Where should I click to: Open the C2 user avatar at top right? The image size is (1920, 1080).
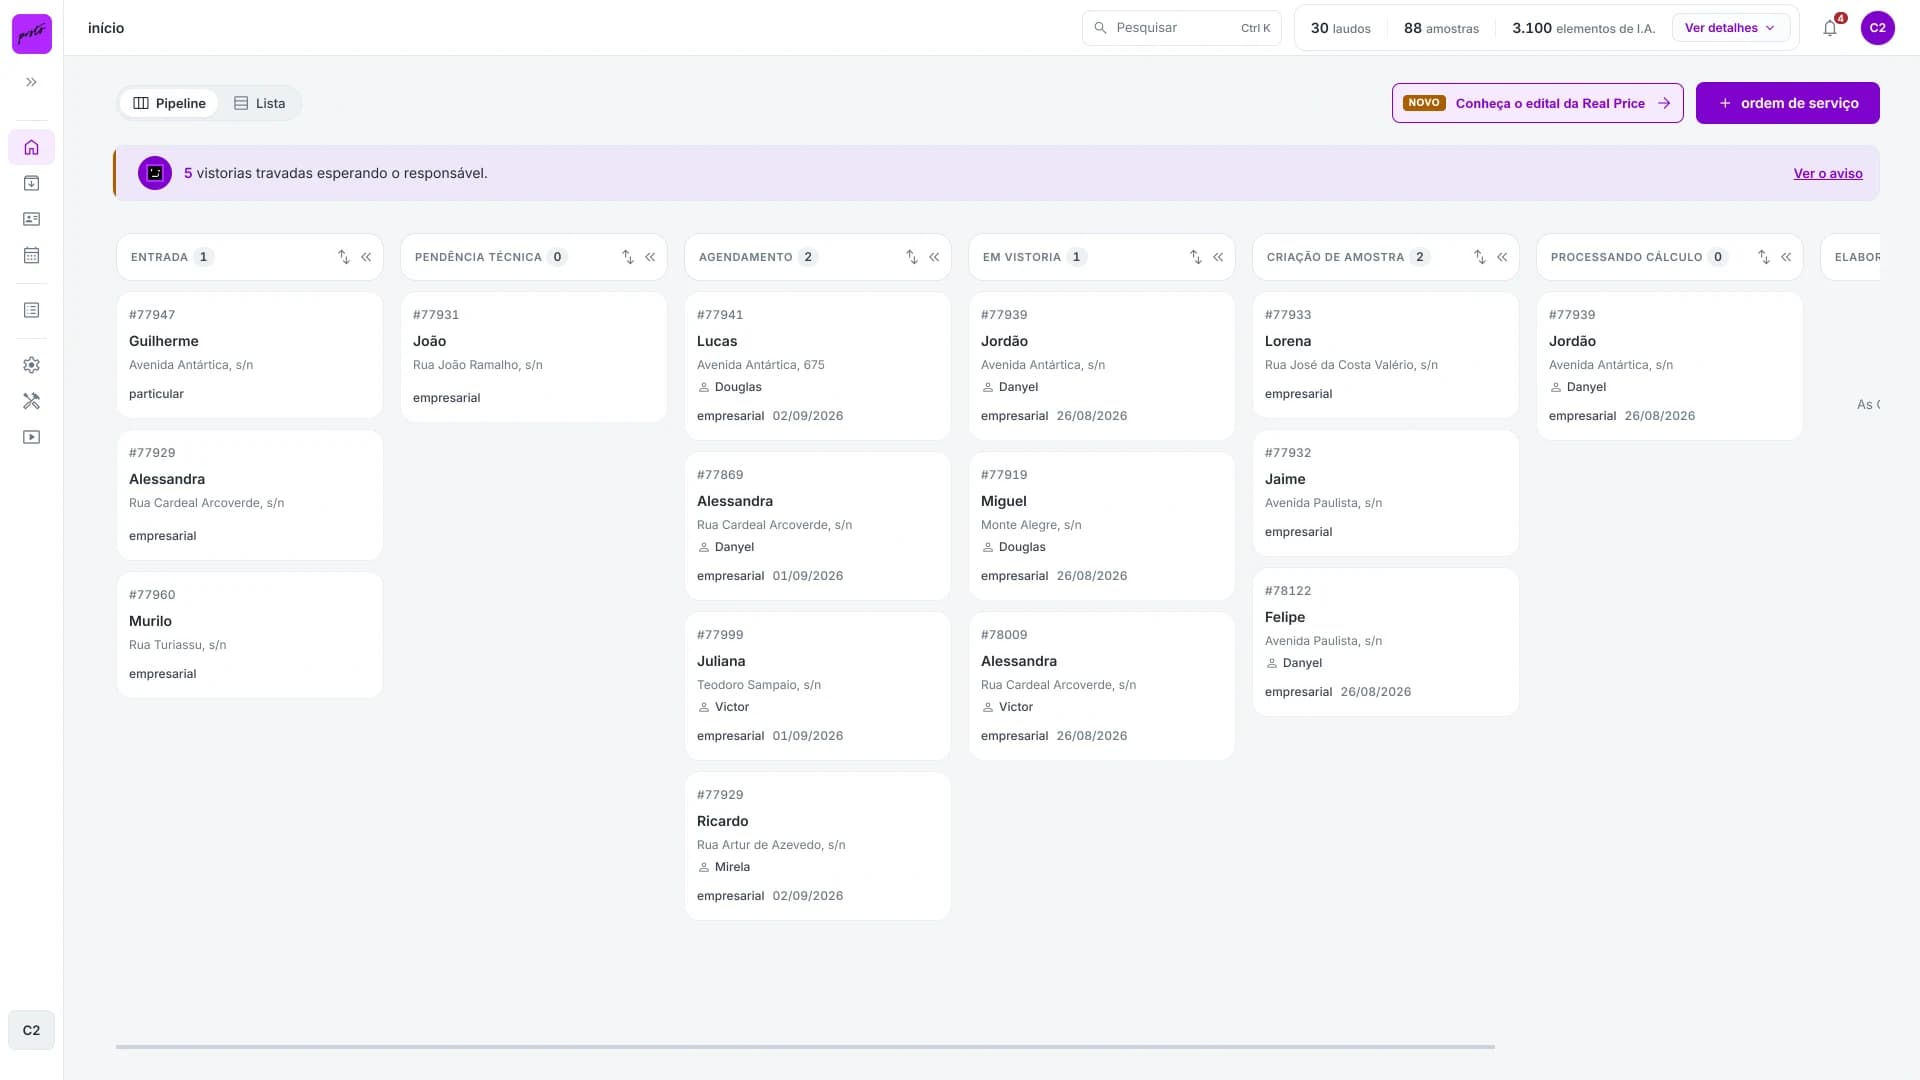click(1878, 28)
